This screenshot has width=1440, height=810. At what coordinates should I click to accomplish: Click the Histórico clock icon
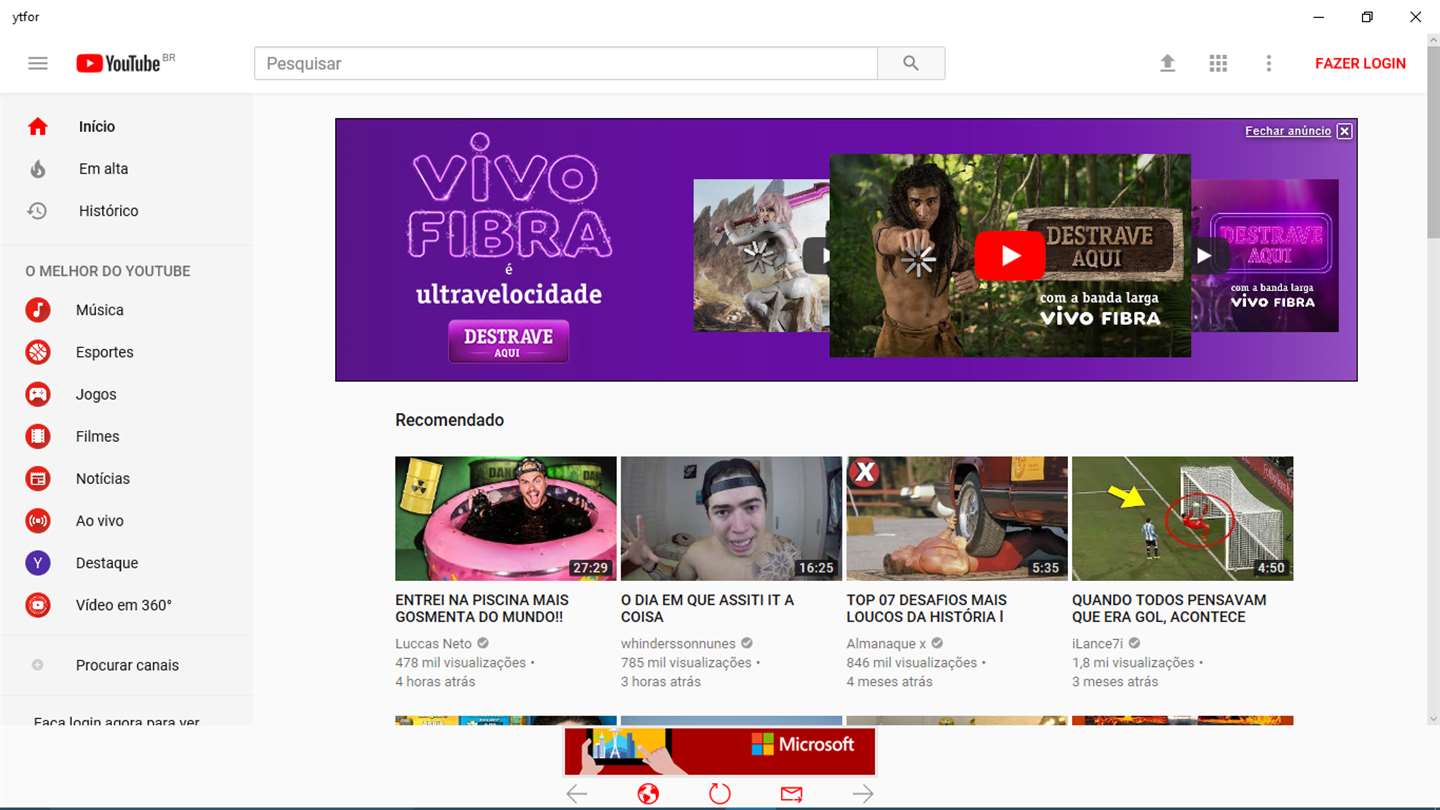(x=37, y=211)
